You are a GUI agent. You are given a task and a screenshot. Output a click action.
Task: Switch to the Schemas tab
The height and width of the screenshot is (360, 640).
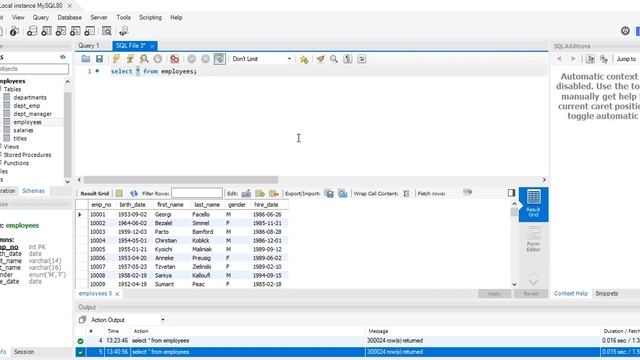coord(33,191)
